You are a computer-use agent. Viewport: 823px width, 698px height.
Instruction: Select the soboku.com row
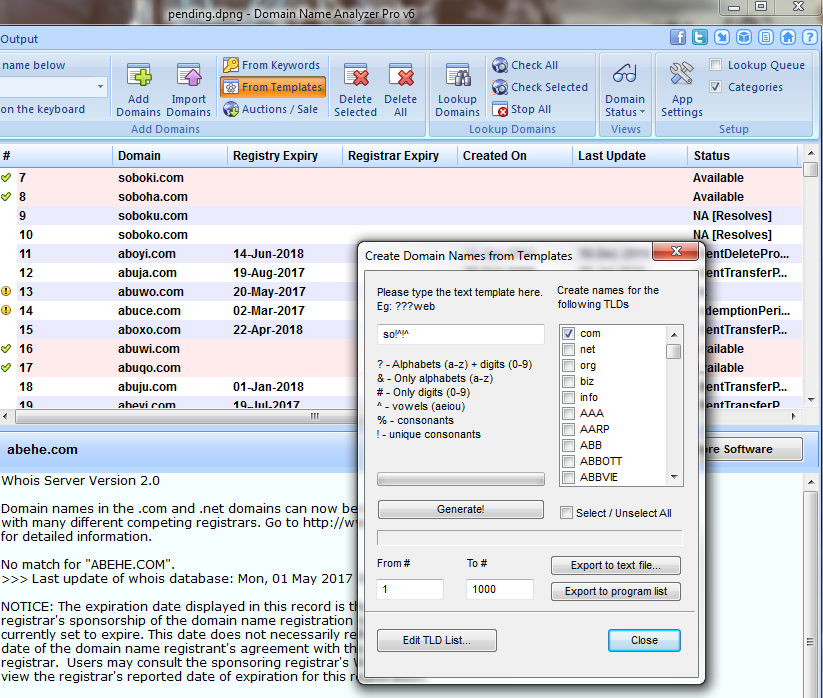tap(401, 216)
